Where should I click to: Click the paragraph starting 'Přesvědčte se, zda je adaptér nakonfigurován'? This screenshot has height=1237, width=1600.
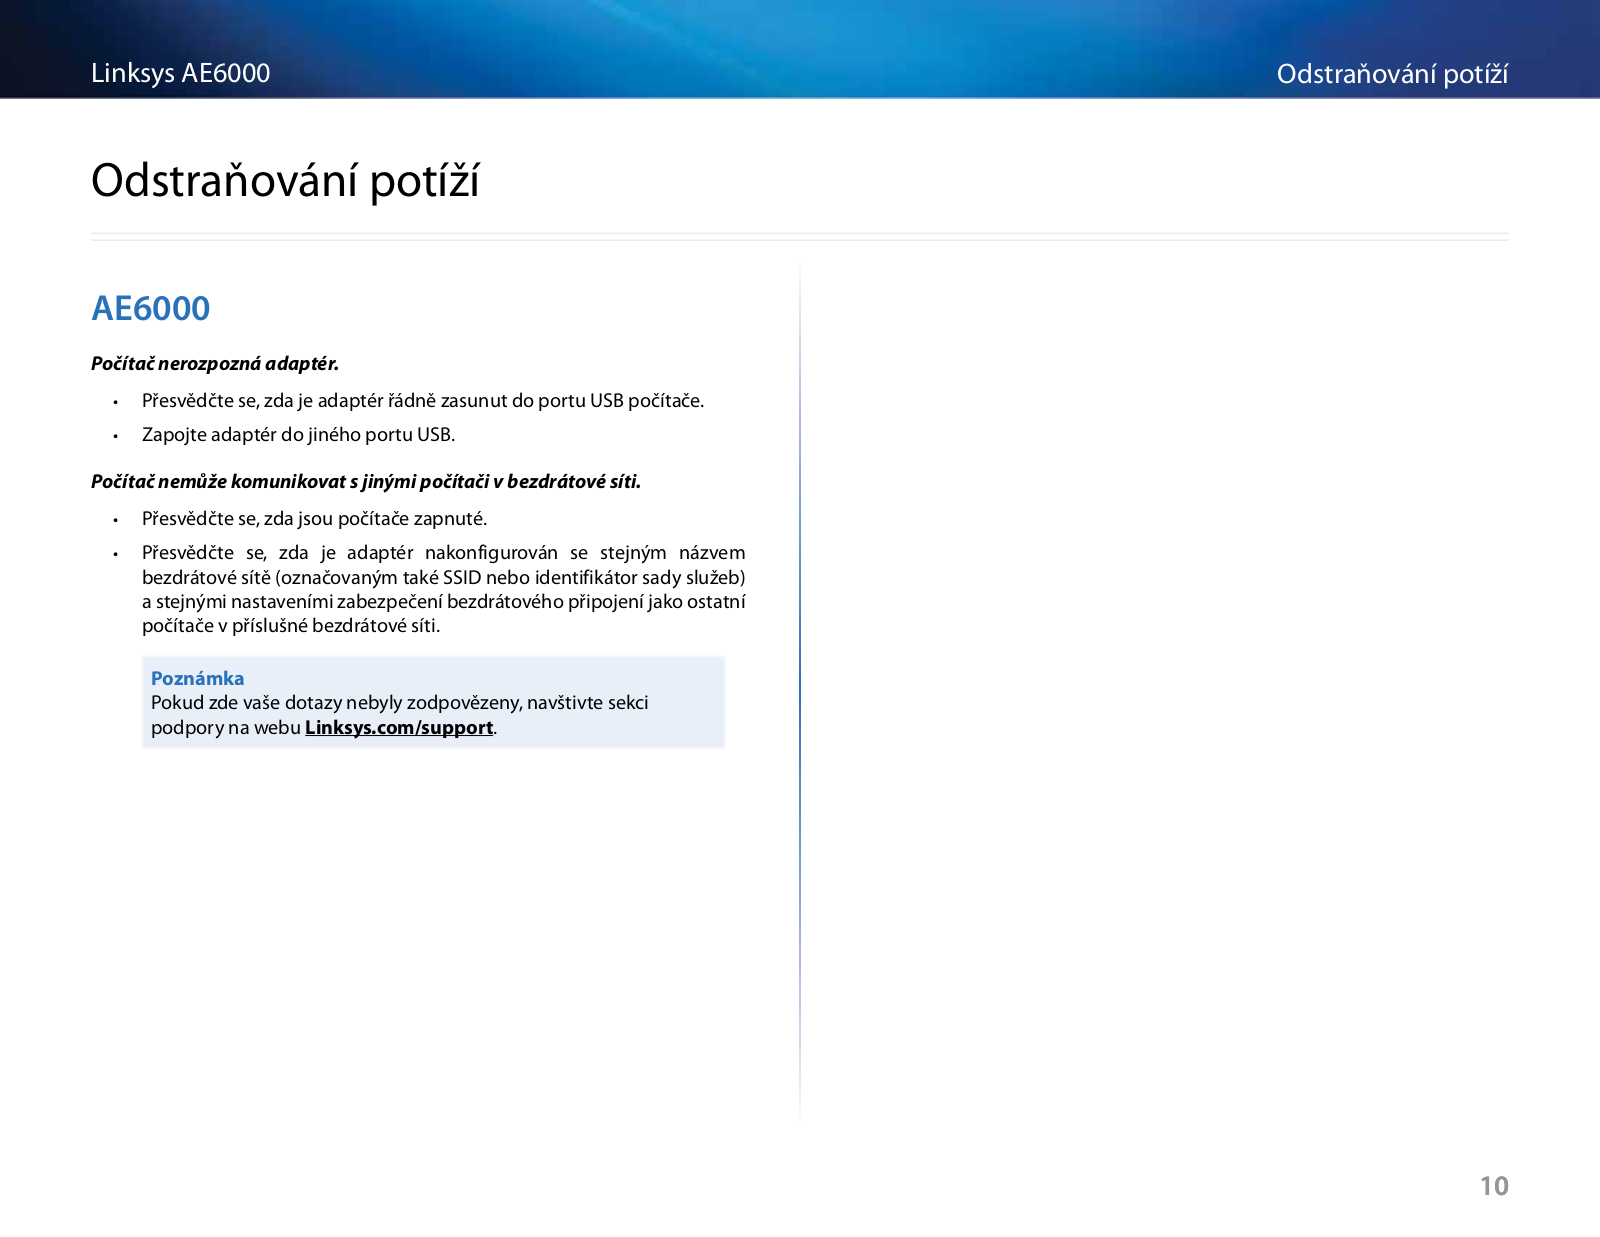click(x=444, y=589)
